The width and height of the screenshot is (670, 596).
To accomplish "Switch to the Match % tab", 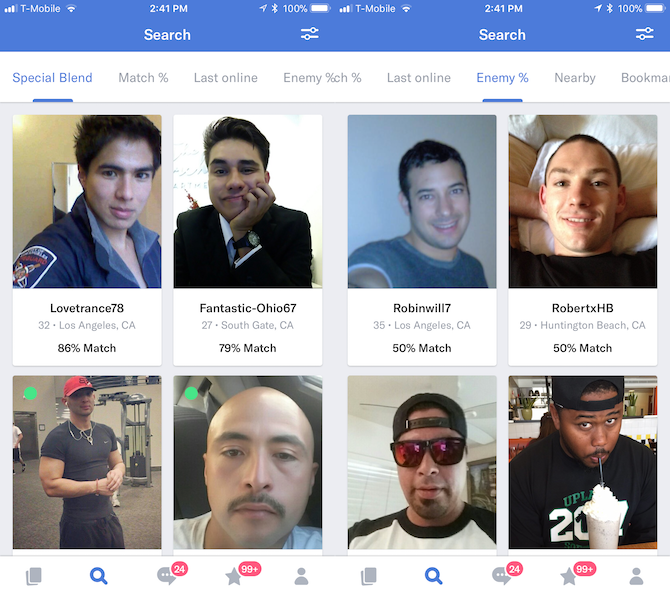I will pyautogui.click(x=143, y=78).
